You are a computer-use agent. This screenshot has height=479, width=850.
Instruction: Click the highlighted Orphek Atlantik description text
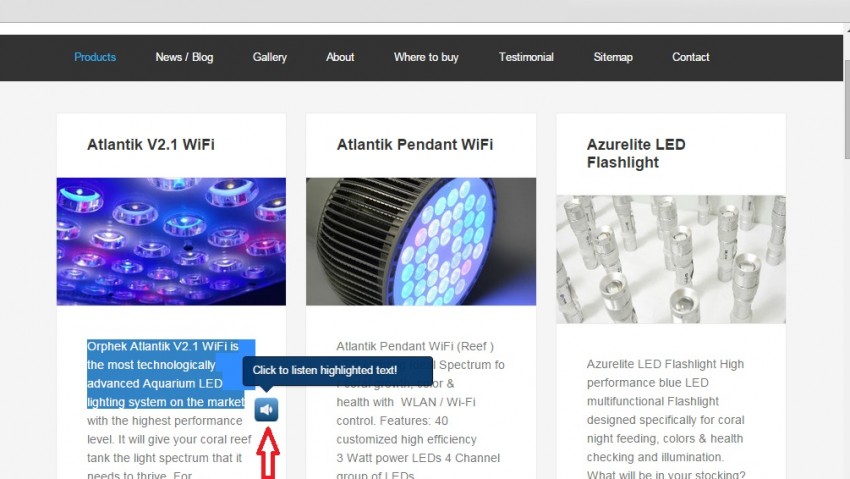click(x=166, y=374)
